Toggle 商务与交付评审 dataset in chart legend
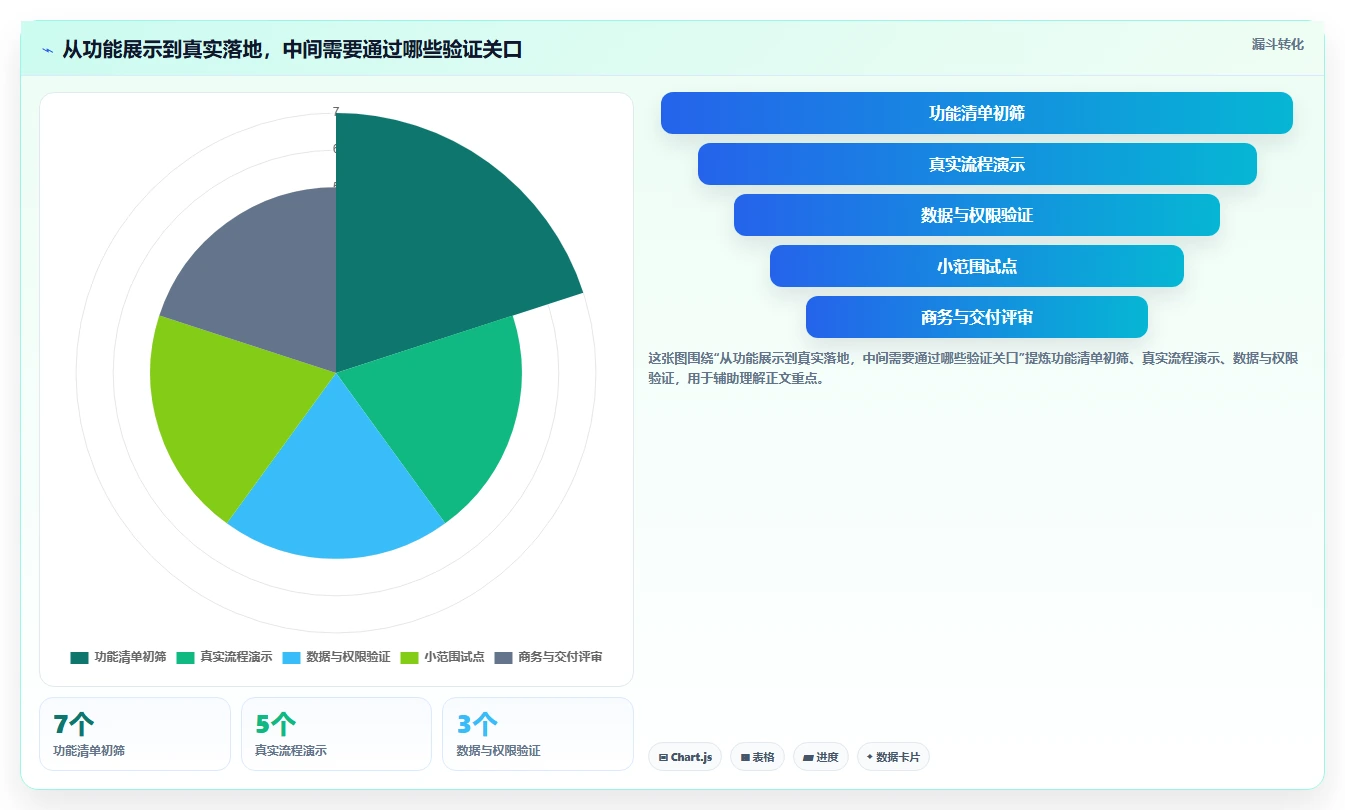Viewport: 1345px width, 810px height. [548, 657]
